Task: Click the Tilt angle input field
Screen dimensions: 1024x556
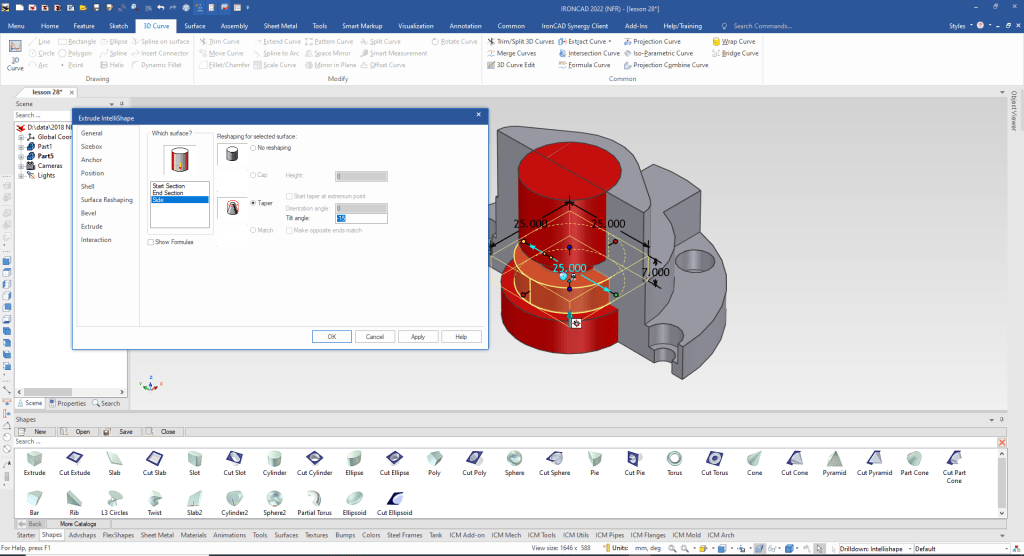Action: point(361,218)
